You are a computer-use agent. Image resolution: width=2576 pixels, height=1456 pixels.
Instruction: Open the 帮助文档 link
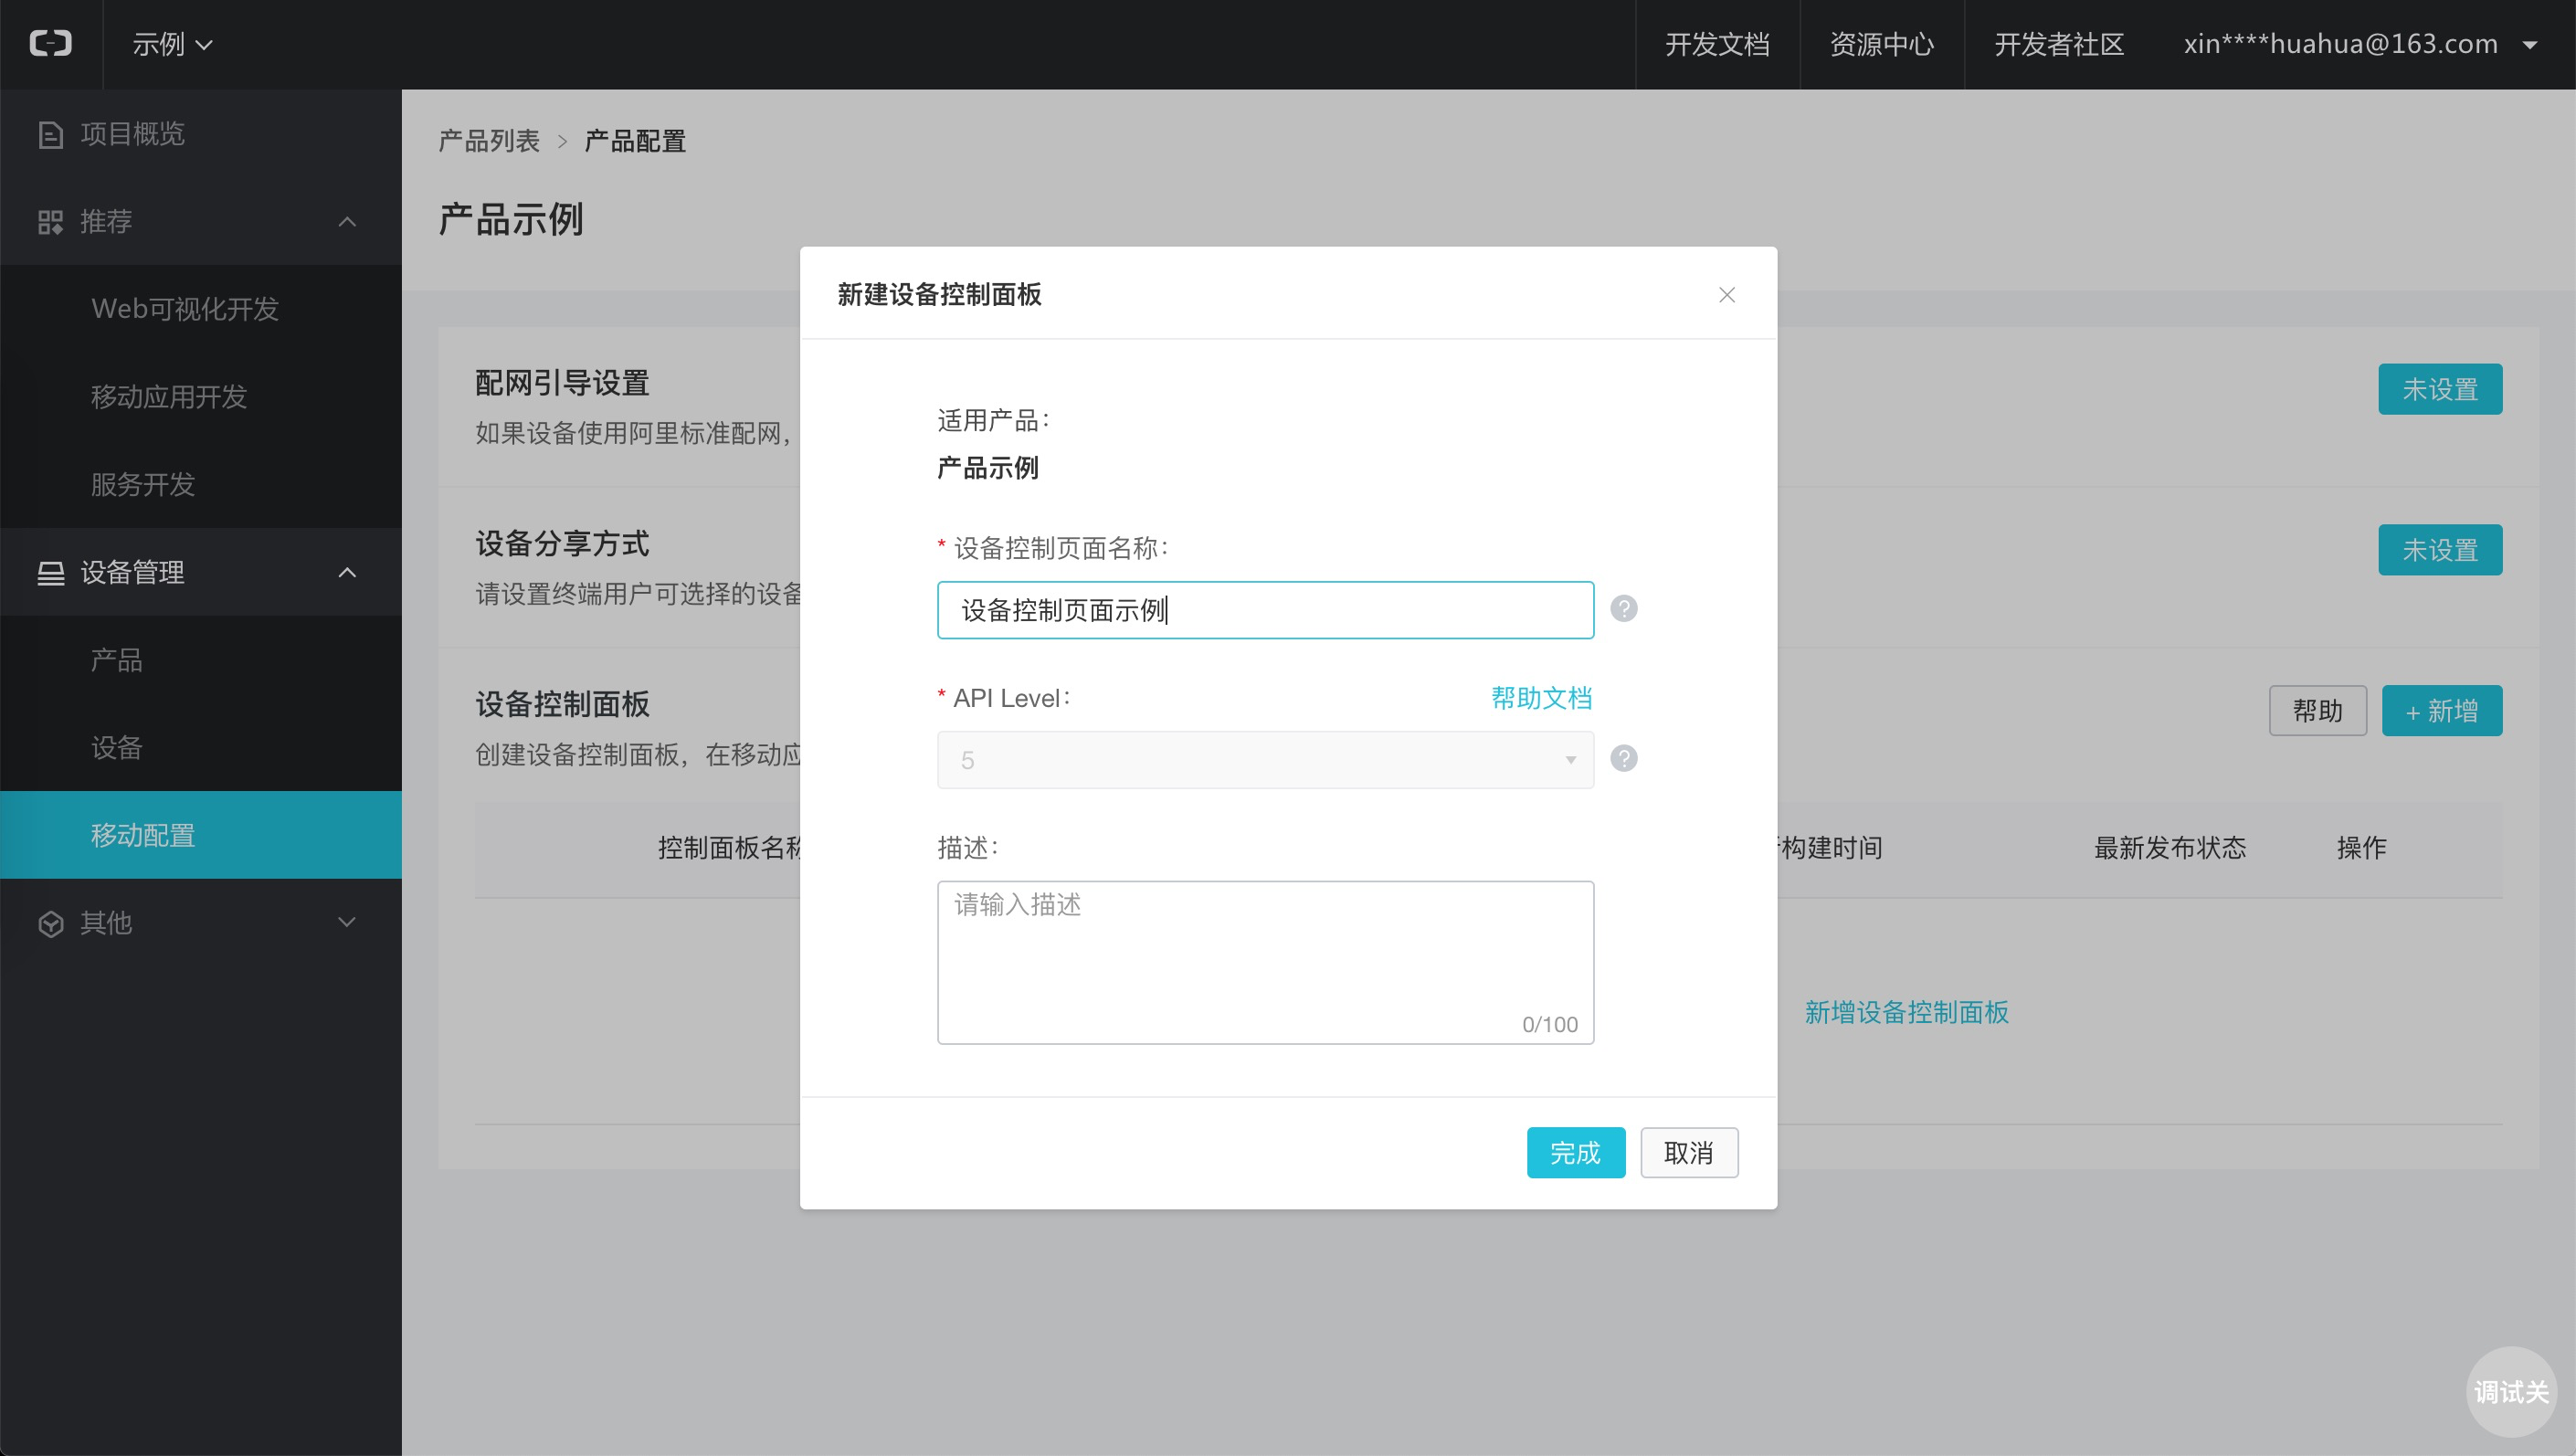1541,698
